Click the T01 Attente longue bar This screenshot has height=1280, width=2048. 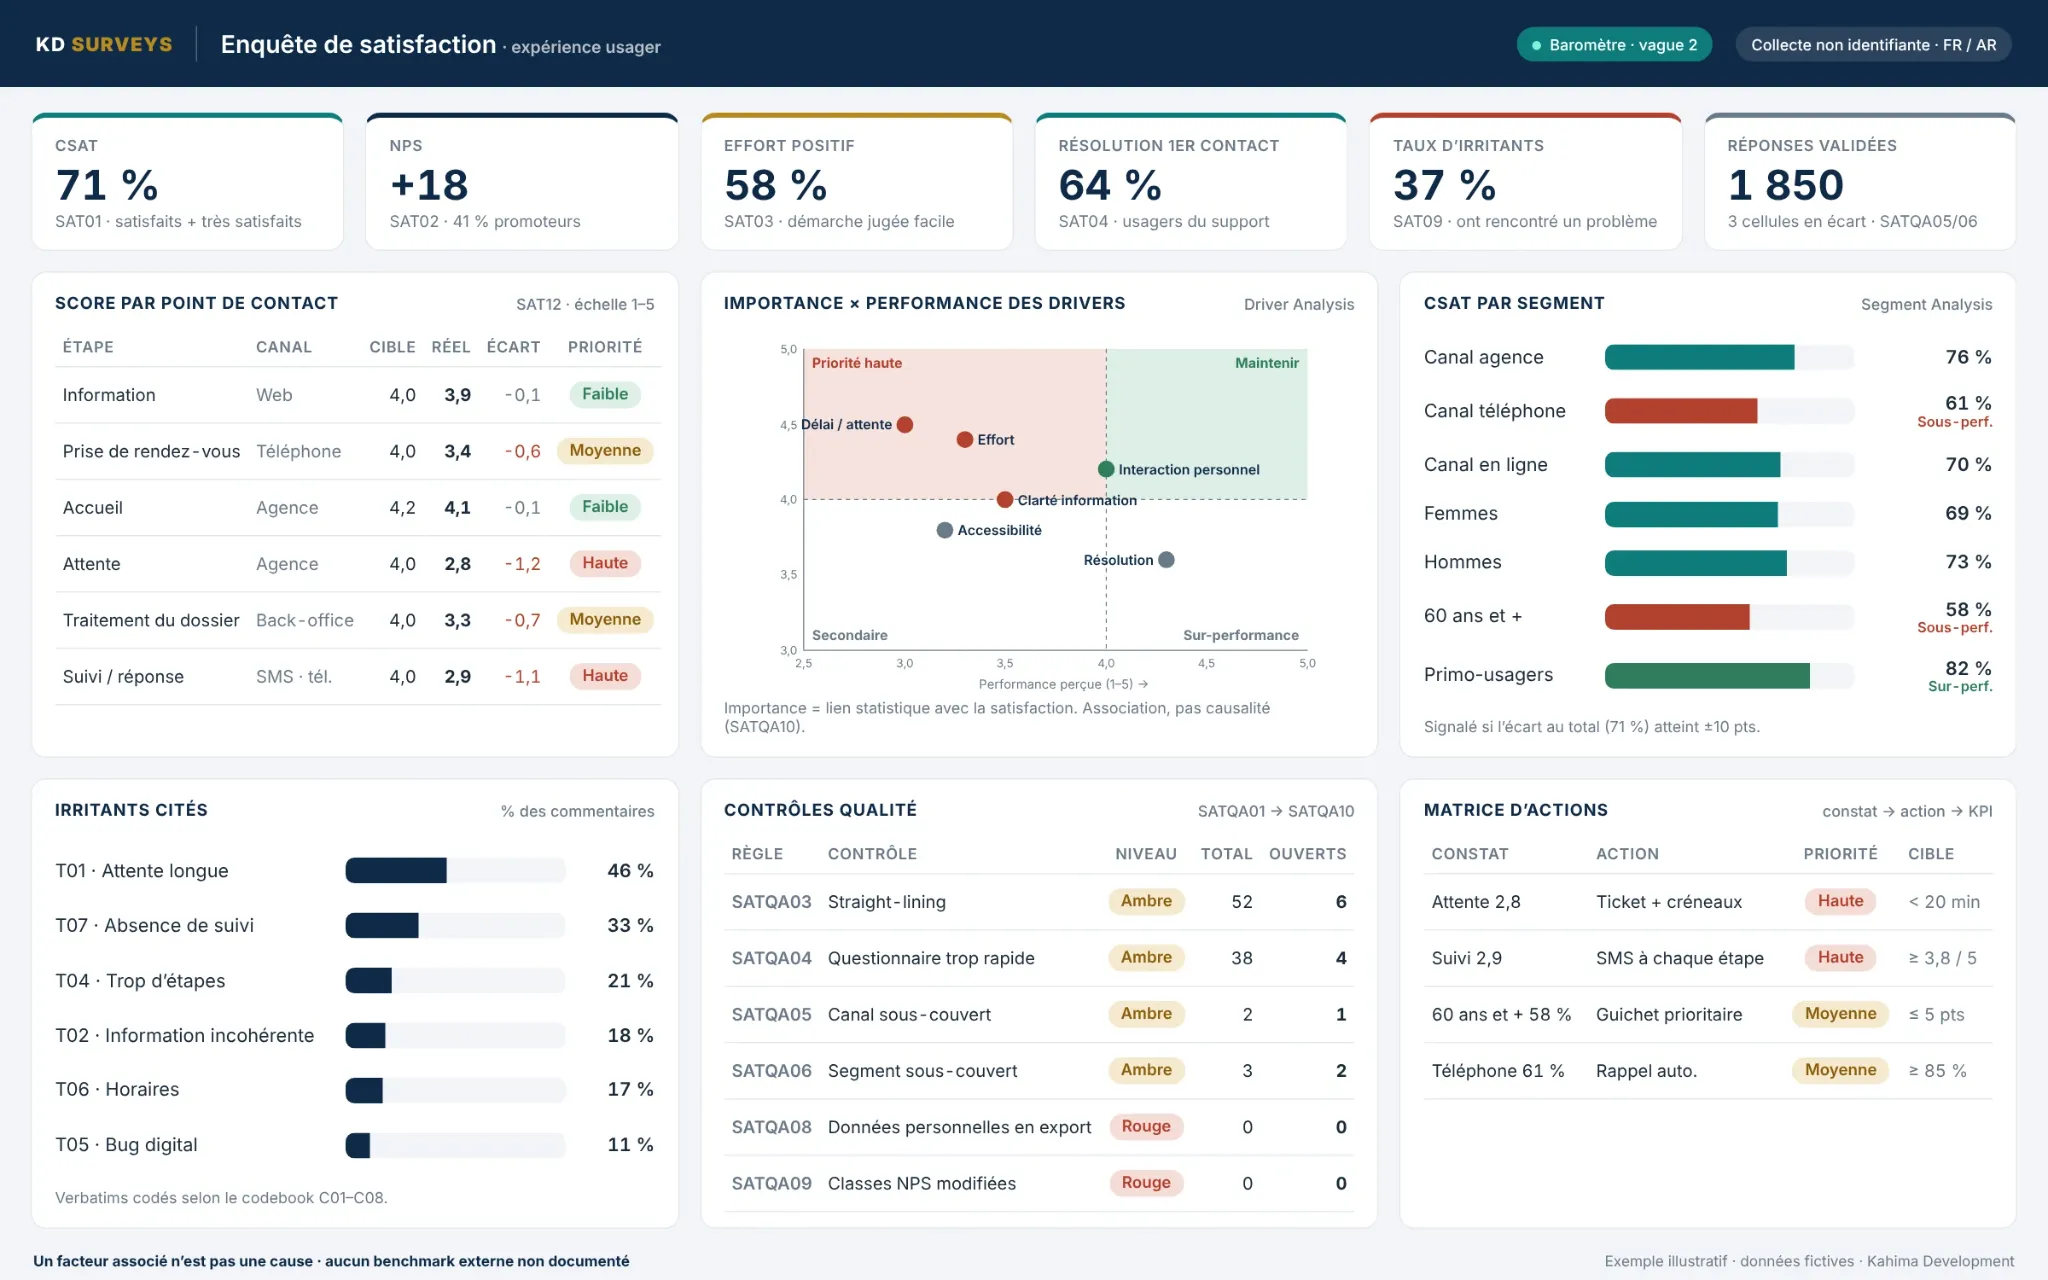point(396,871)
